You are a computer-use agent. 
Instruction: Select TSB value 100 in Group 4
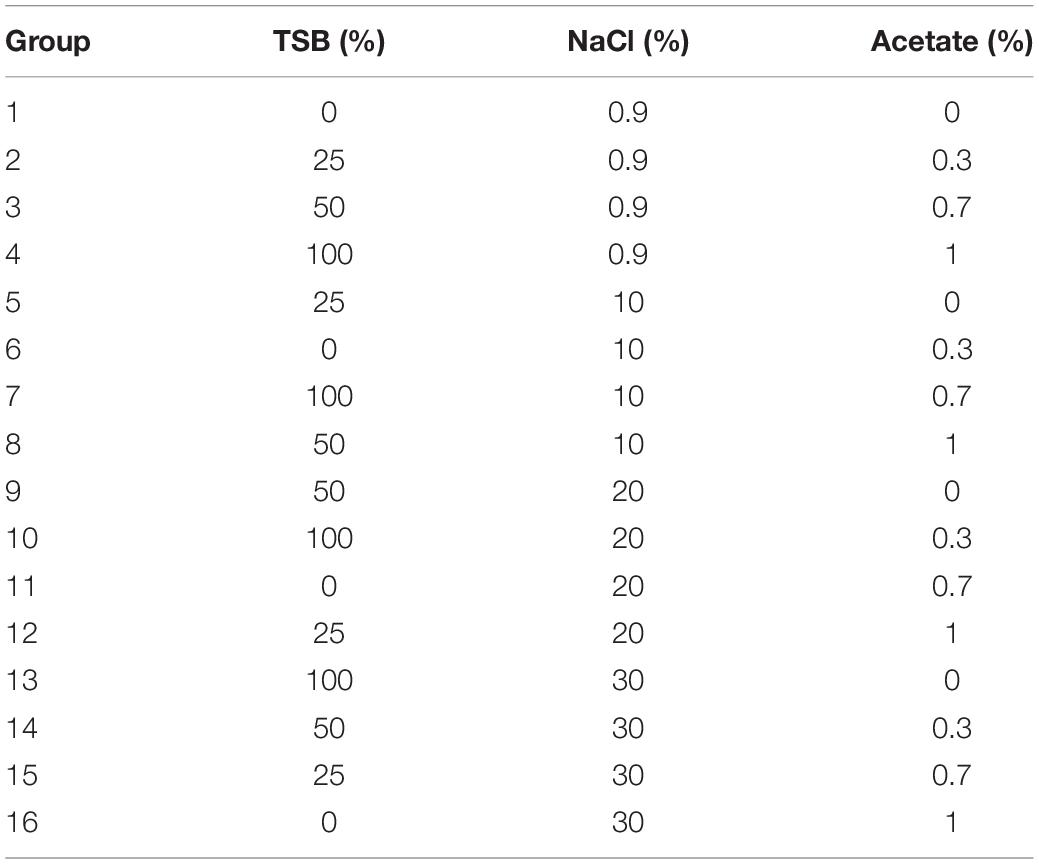coord(329,254)
